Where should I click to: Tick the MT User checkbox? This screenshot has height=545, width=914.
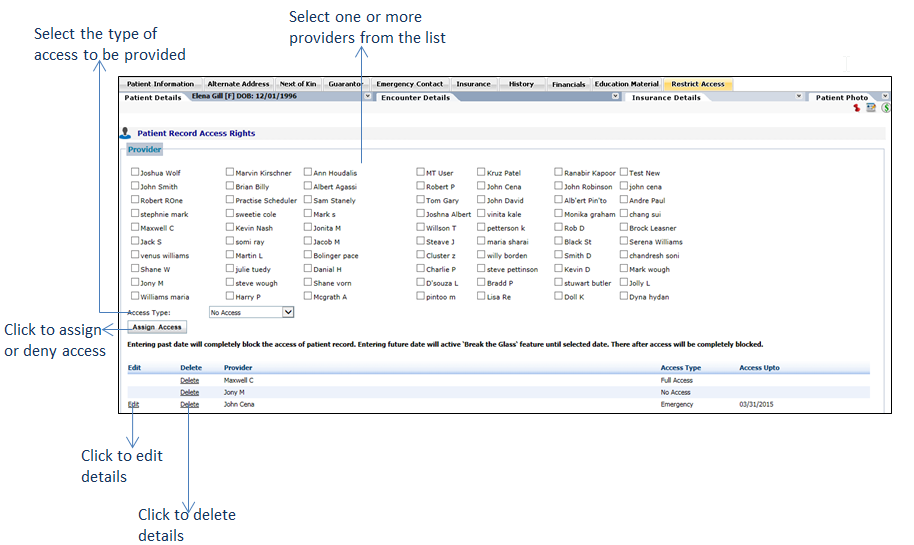click(420, 172)
